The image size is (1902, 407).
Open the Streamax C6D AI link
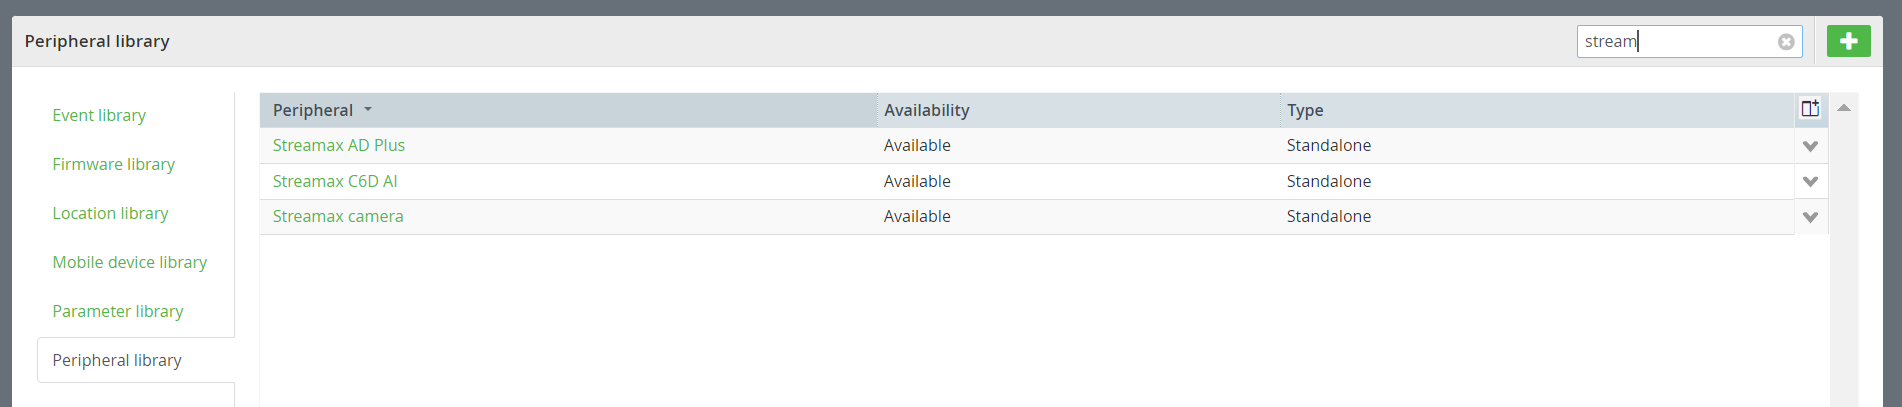pyautogui.click(x=335, y=181)
